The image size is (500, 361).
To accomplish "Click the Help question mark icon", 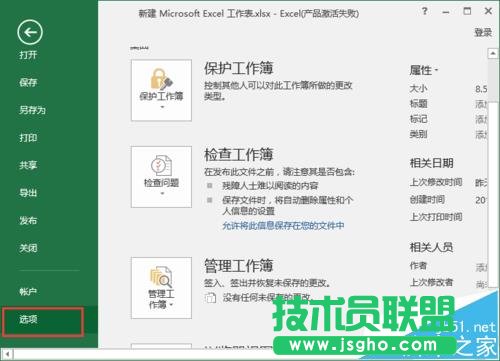I will click(x=424, y=11).
